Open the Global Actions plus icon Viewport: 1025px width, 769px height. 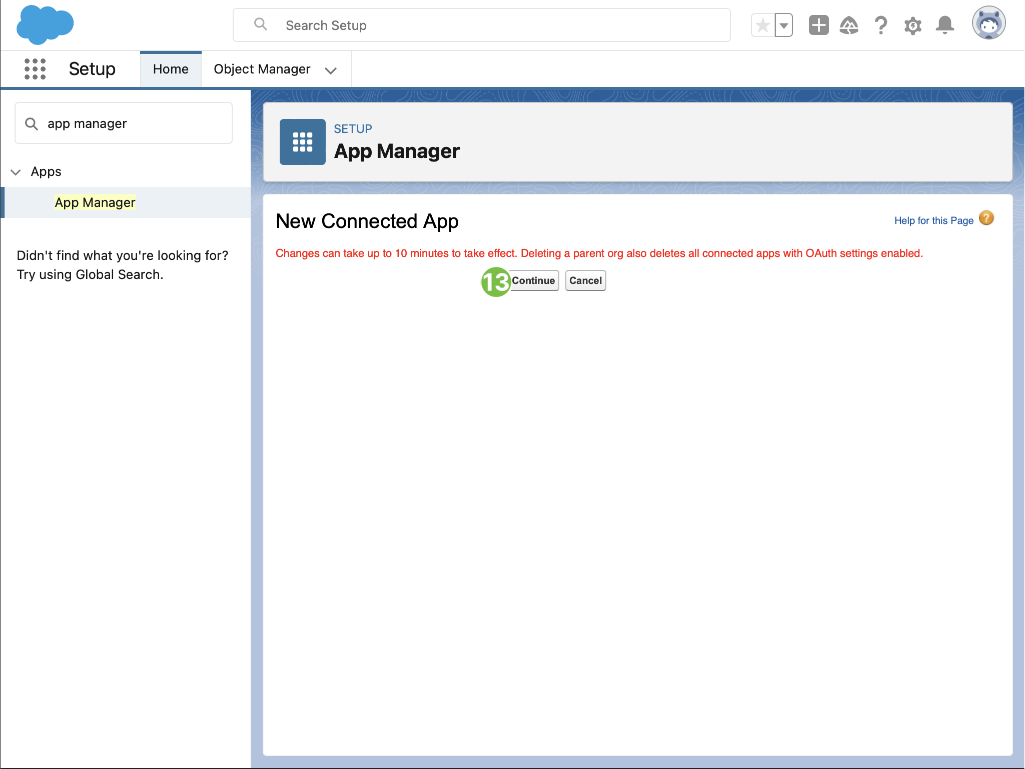(818, 26)
